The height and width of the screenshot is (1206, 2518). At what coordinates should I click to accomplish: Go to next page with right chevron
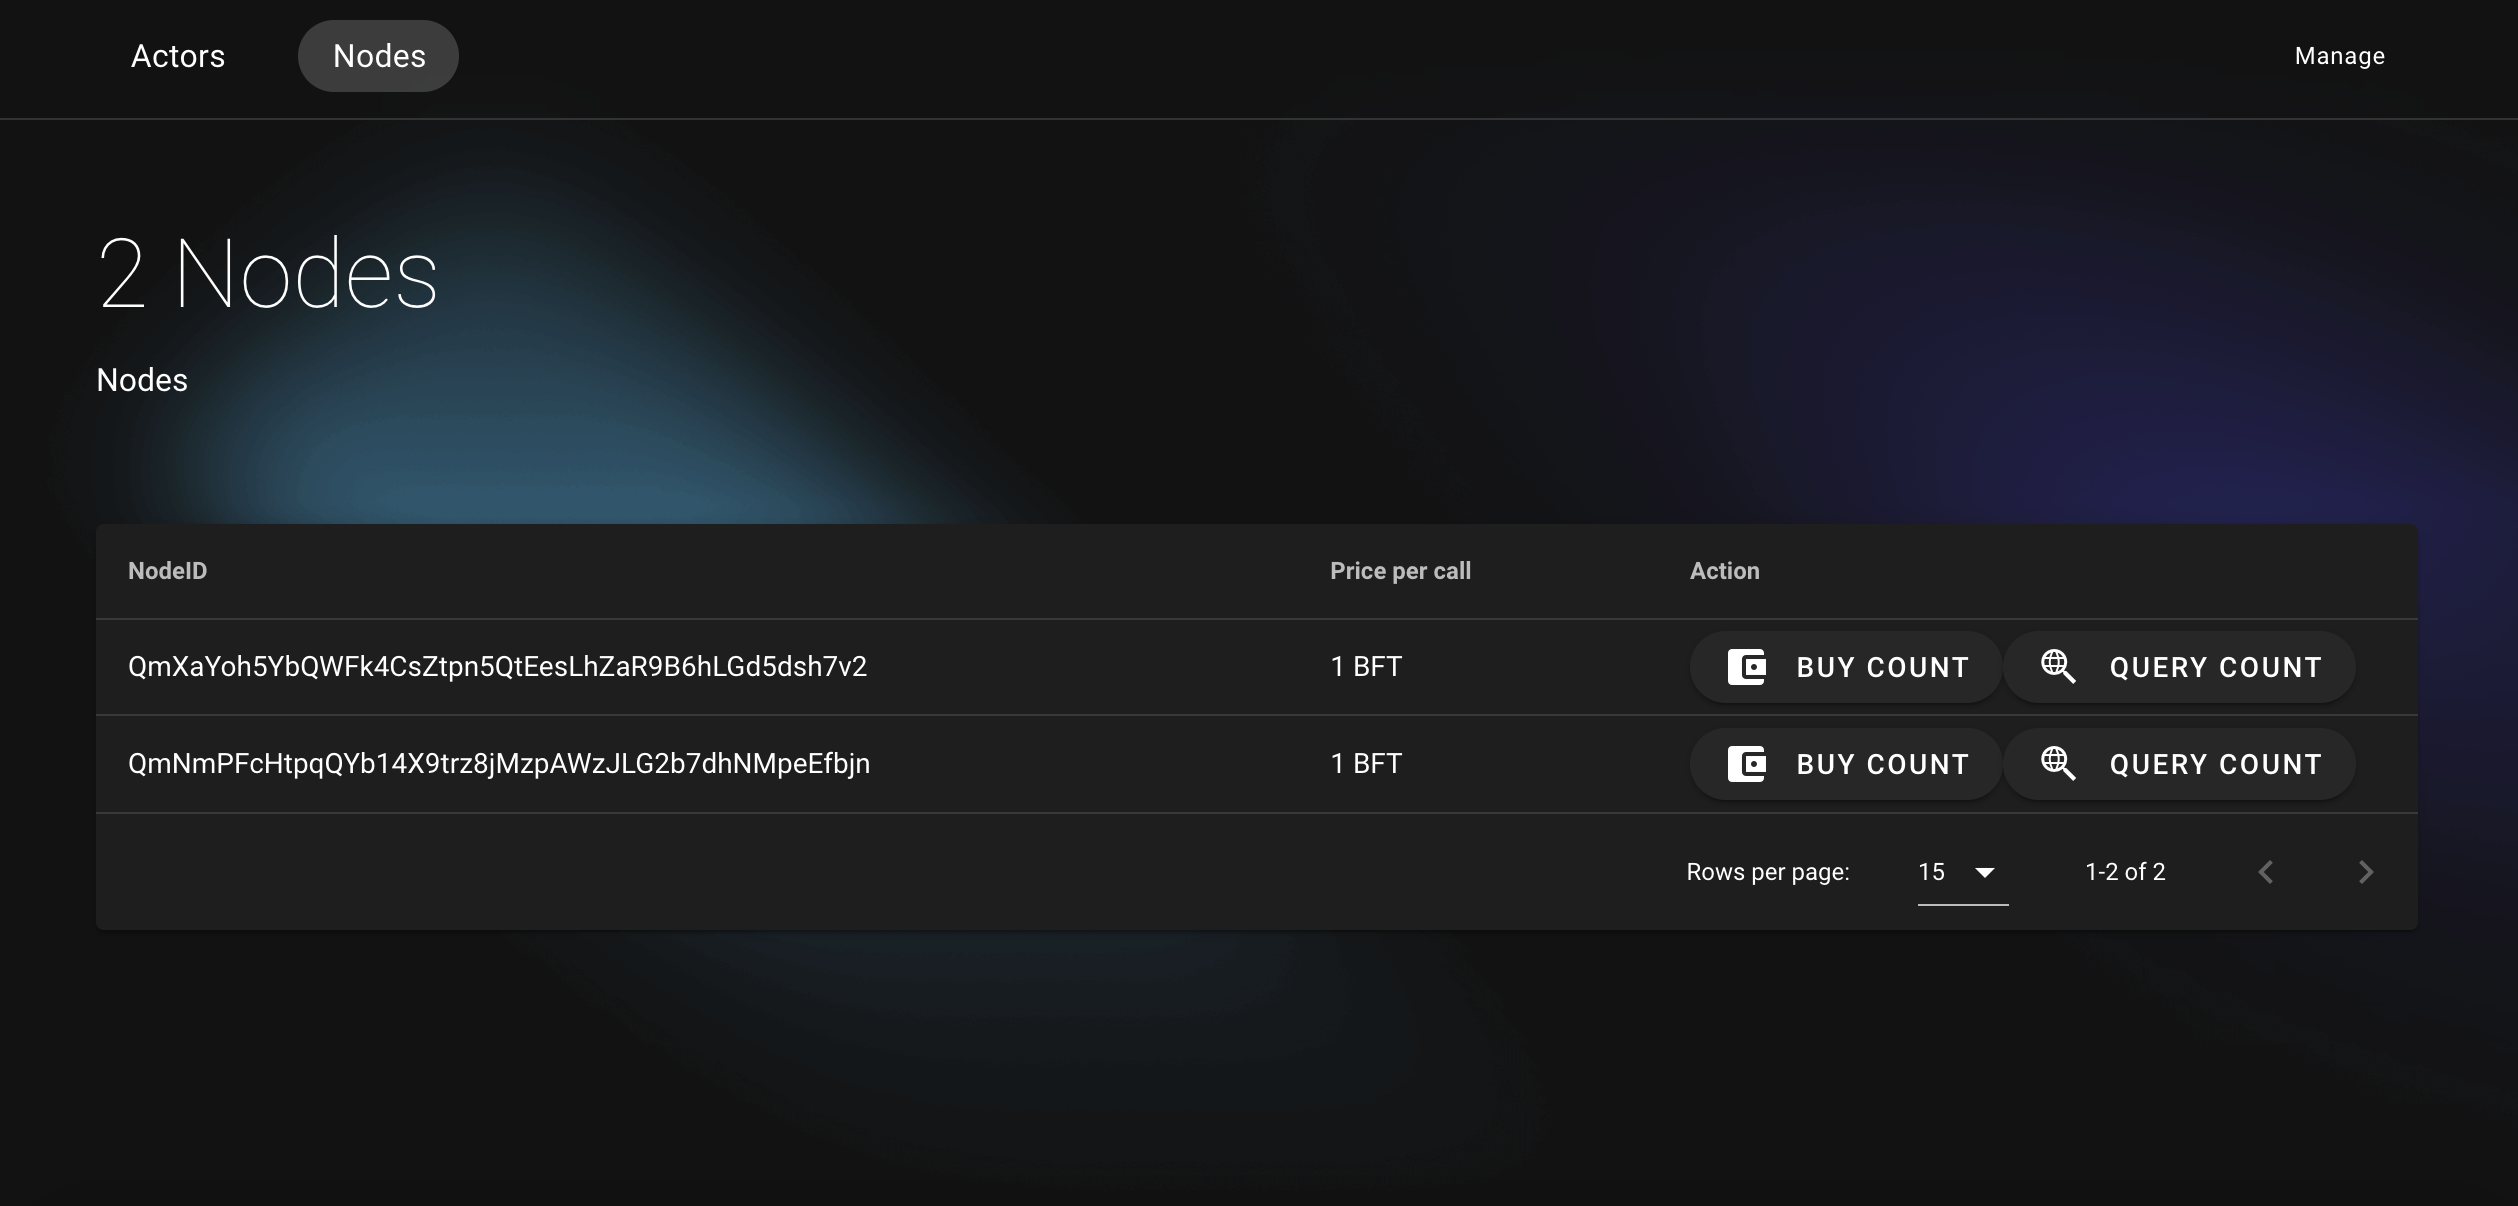pos(2365,872)
